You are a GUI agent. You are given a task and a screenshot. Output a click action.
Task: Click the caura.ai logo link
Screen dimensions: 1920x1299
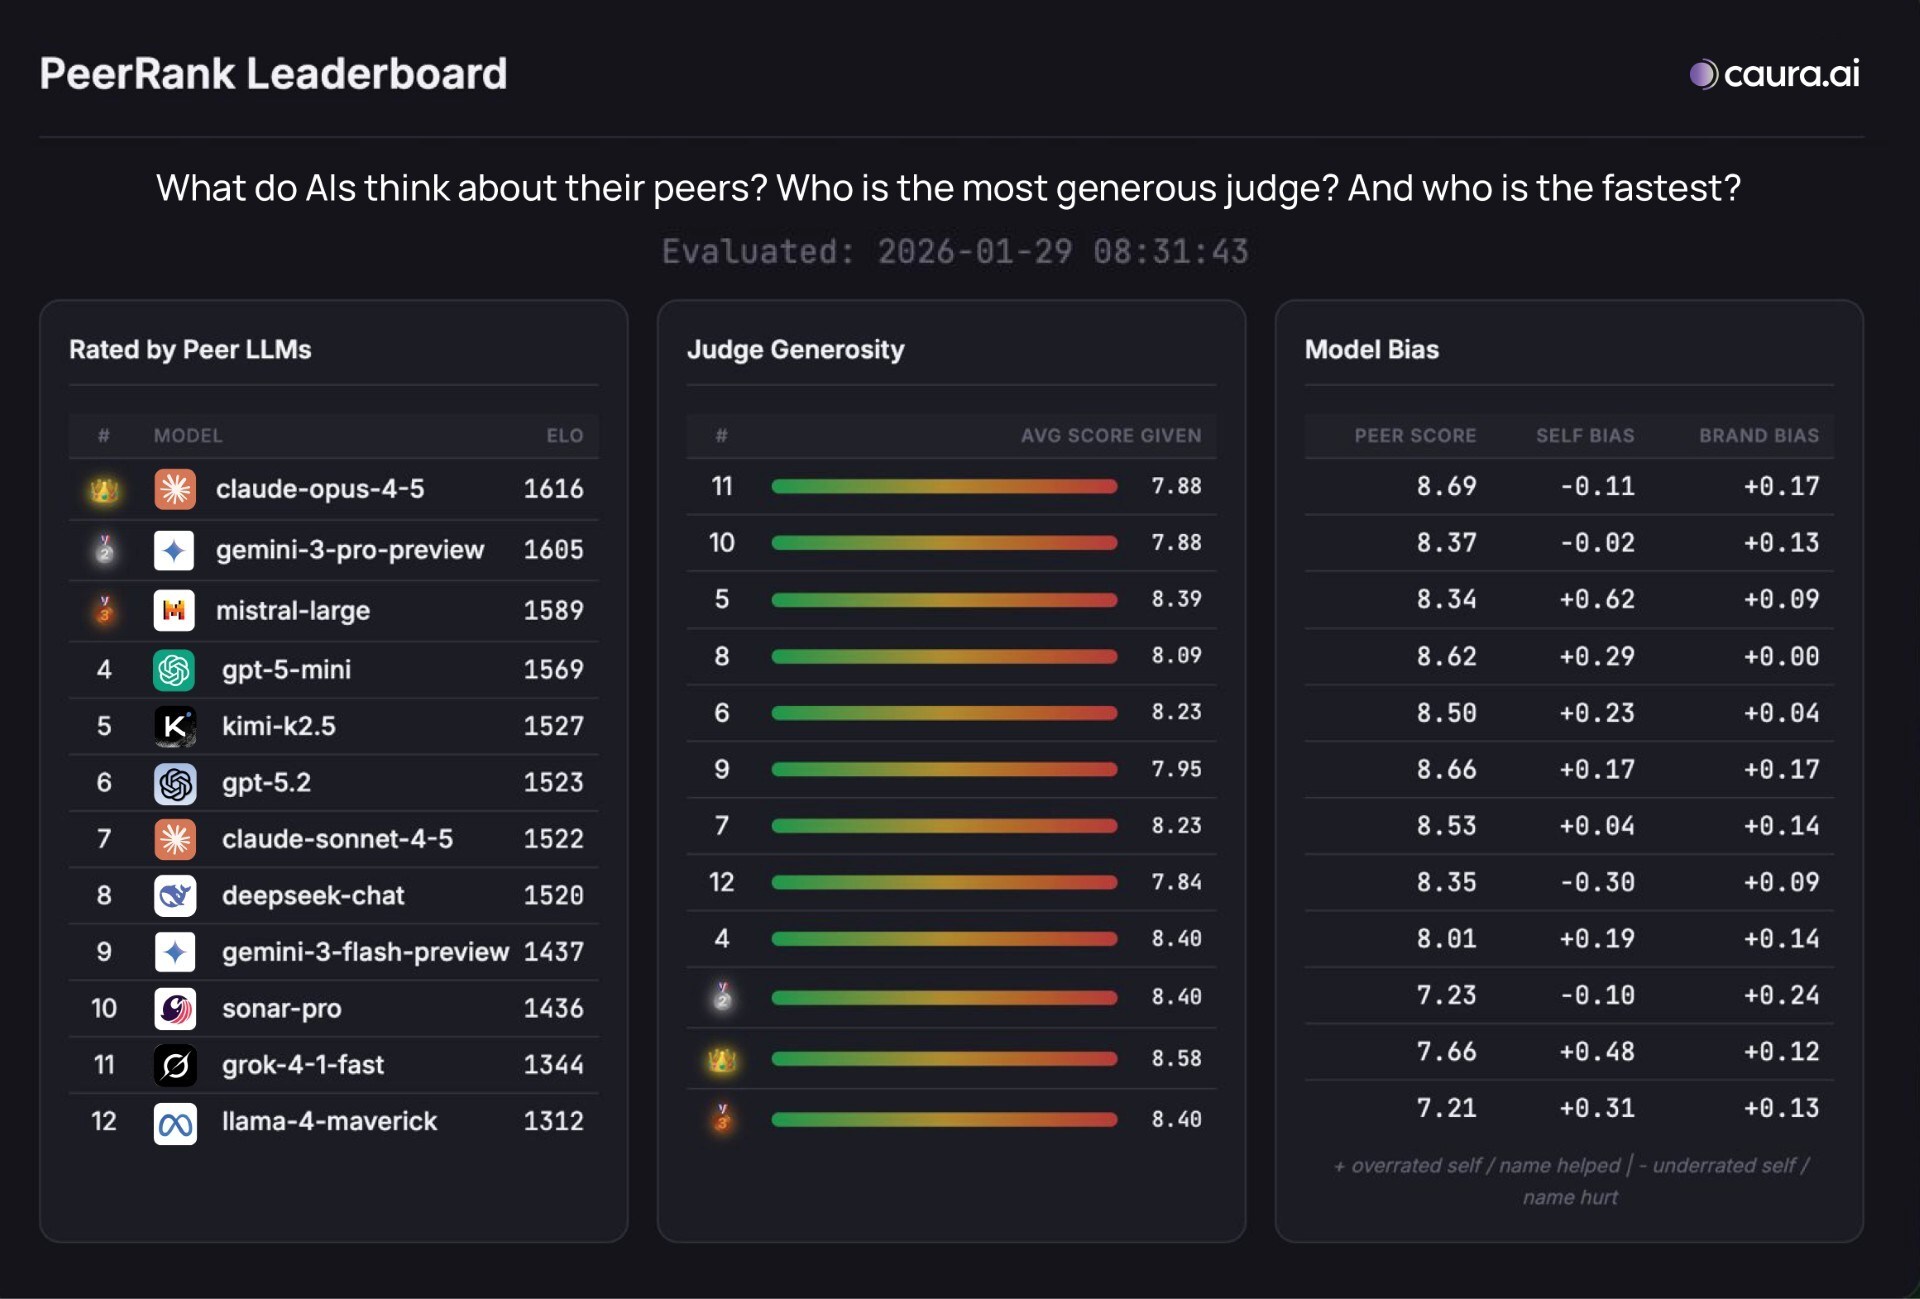1774,74
